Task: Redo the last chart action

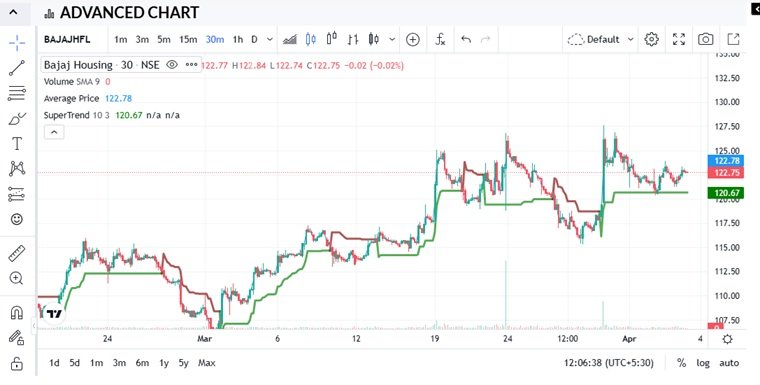Action: tap(485, 39)
